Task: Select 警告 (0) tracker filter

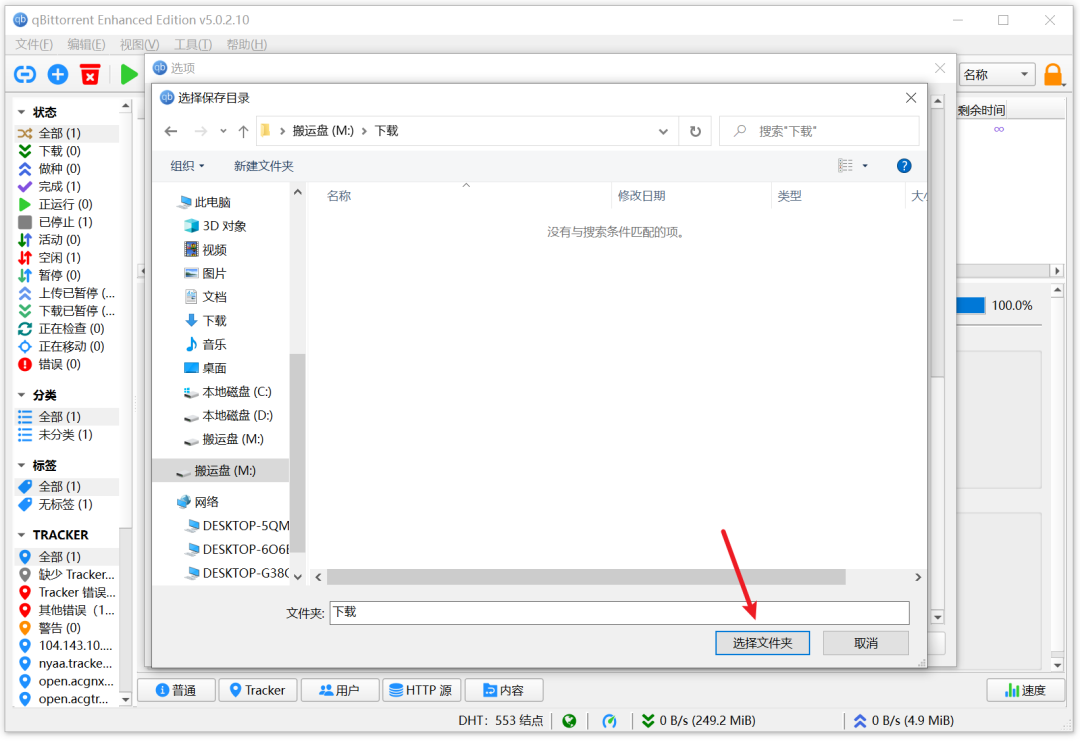Action: [59, 628]
